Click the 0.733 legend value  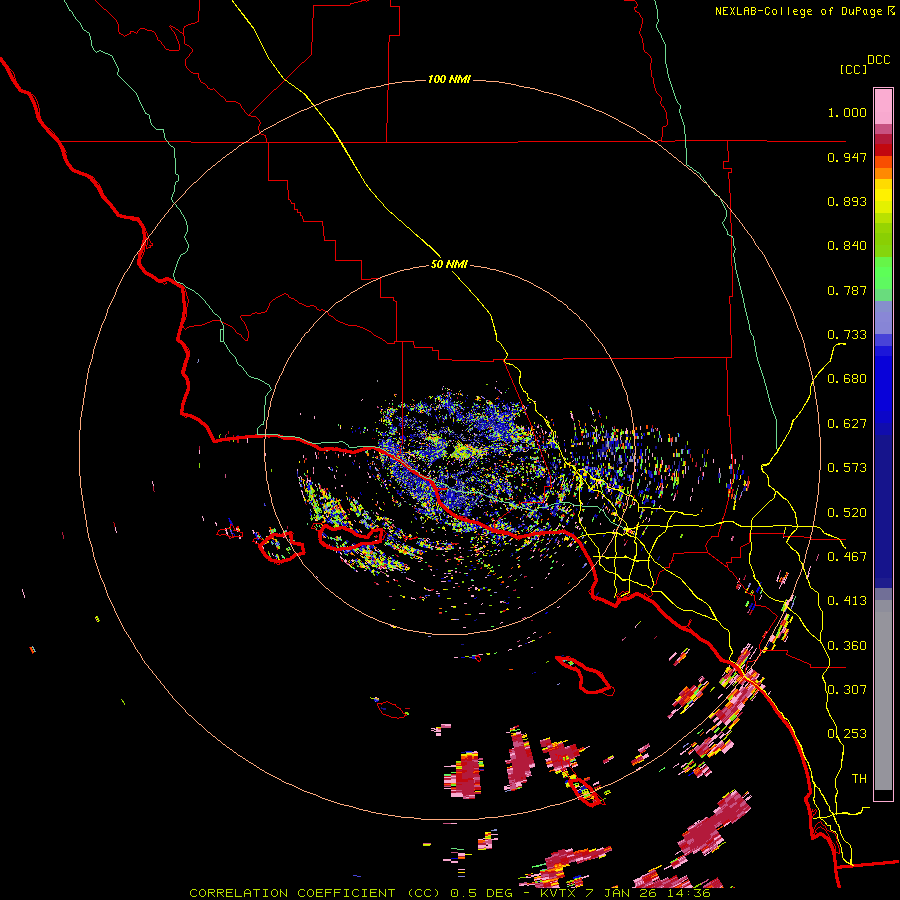(847, 335)
